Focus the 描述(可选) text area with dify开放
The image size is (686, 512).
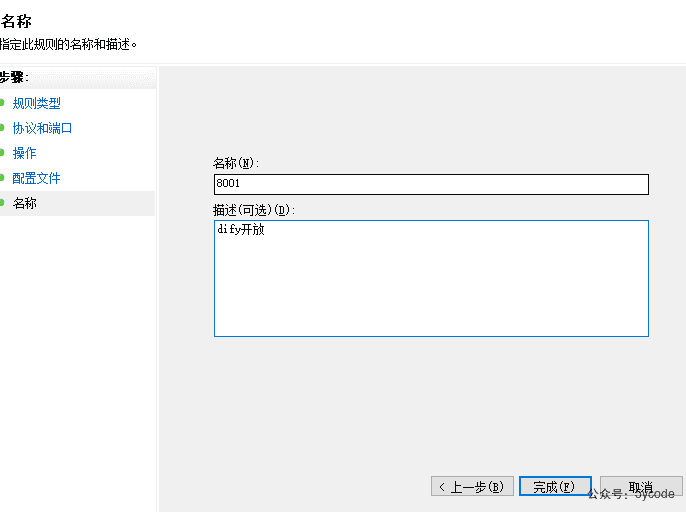(431, 278)
